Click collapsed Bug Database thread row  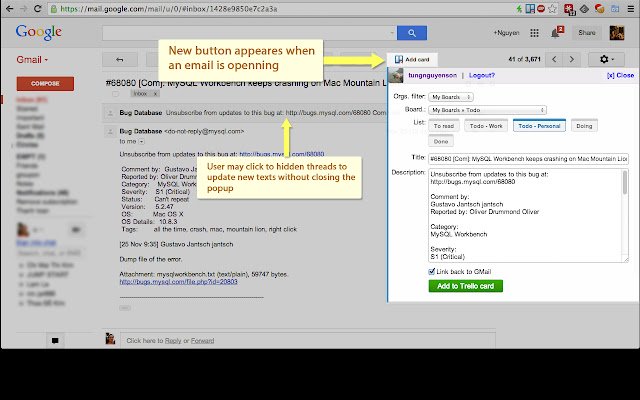pyautogui.click(x=244, y=113)
